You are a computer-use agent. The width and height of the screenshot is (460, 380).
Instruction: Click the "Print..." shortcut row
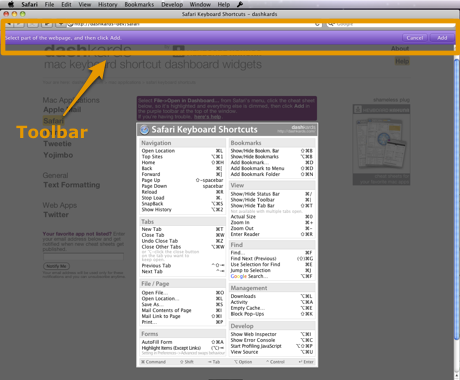pyautogui.click(x=182, y=322)
